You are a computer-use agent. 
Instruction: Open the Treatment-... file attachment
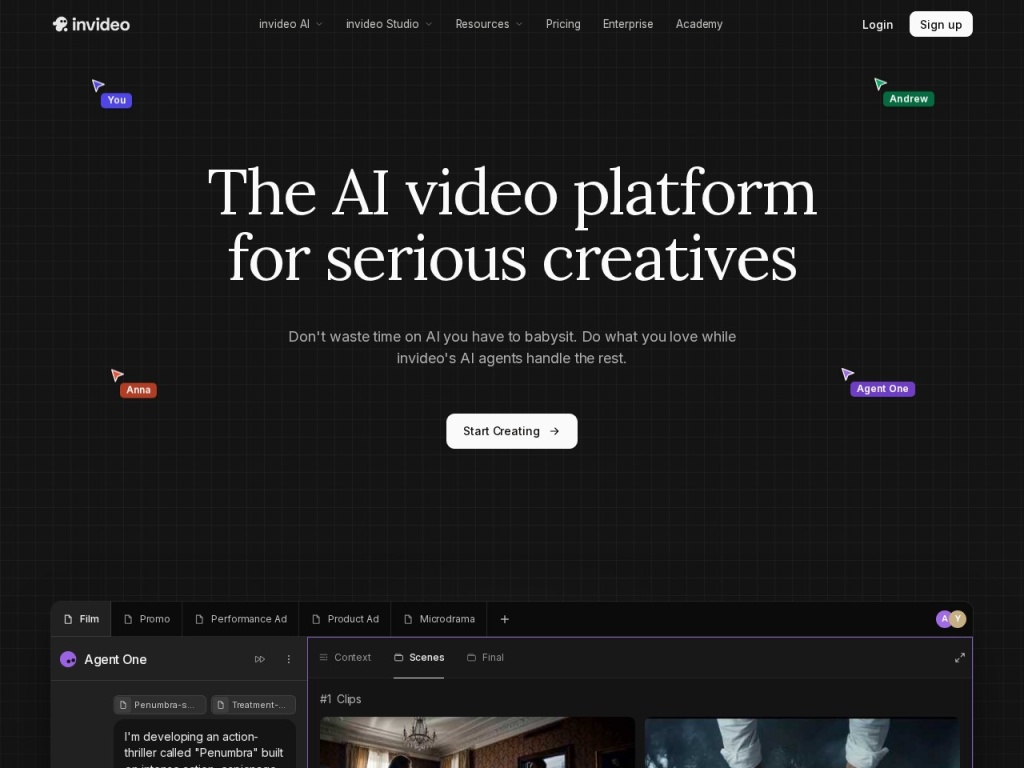[253, 705]
